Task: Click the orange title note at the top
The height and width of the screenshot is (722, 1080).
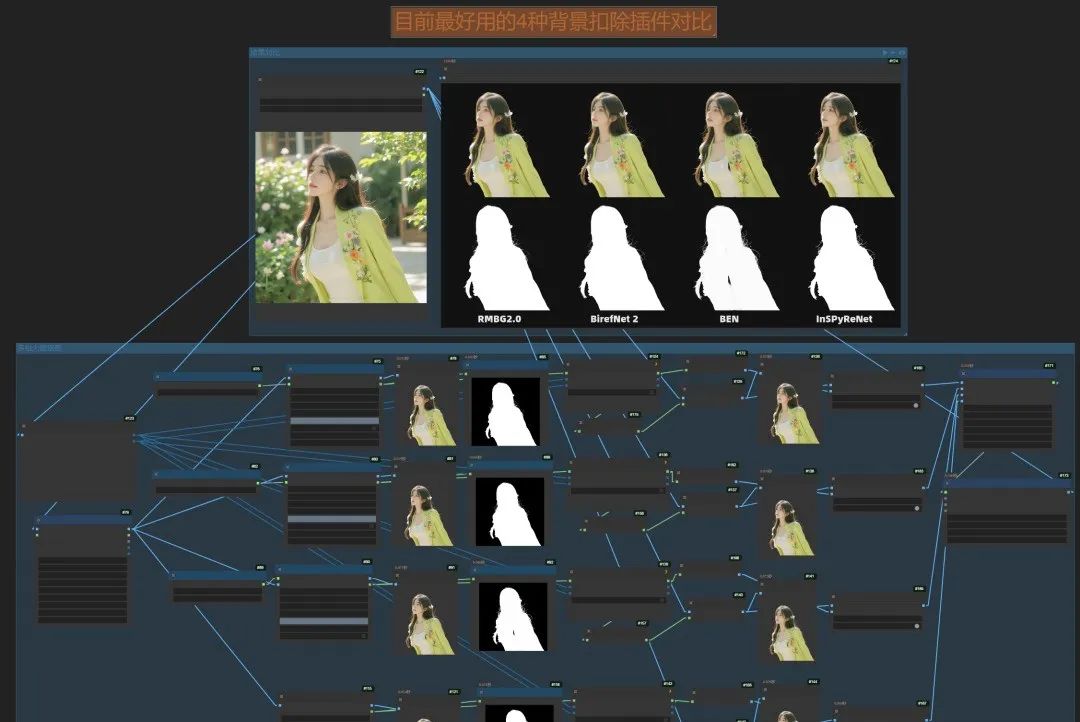Action: (x=554, y=21)
